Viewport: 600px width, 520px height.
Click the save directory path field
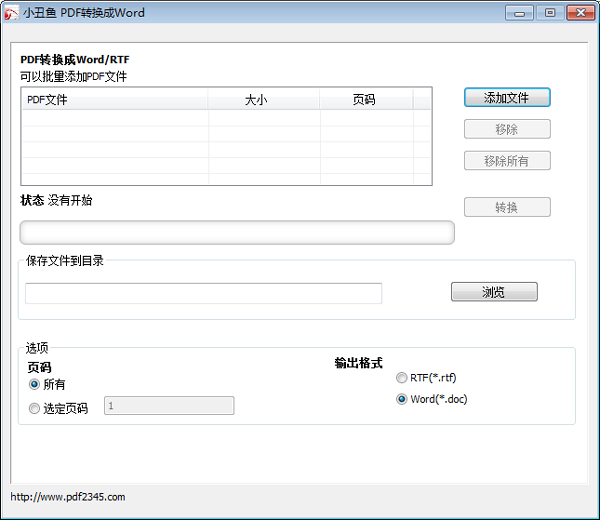(204, 293)
